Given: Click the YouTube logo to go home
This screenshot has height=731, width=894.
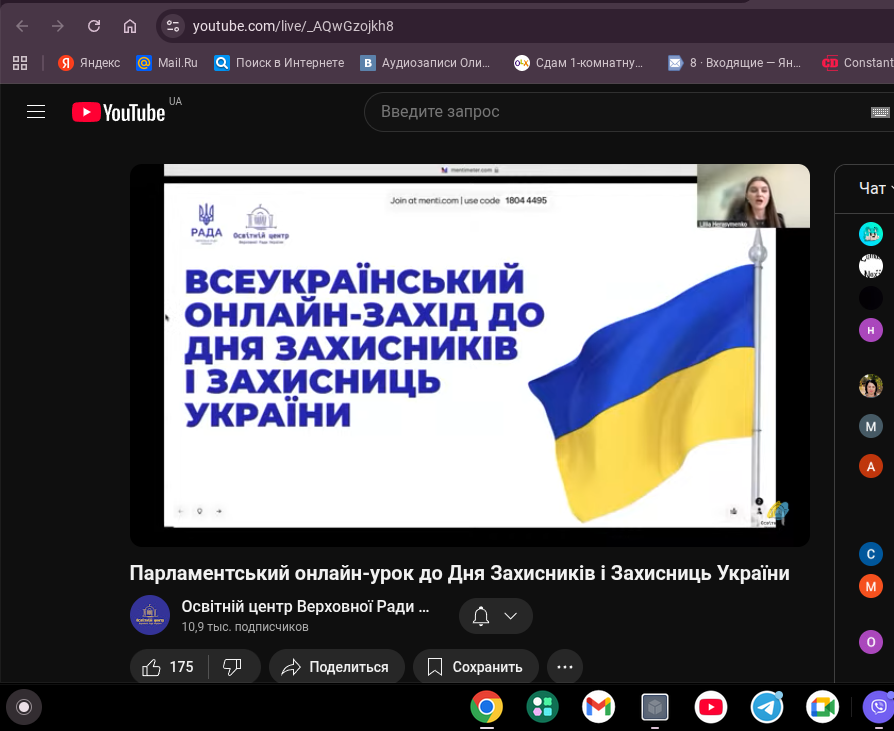Looking at the screenshot, I should (118, 112).
